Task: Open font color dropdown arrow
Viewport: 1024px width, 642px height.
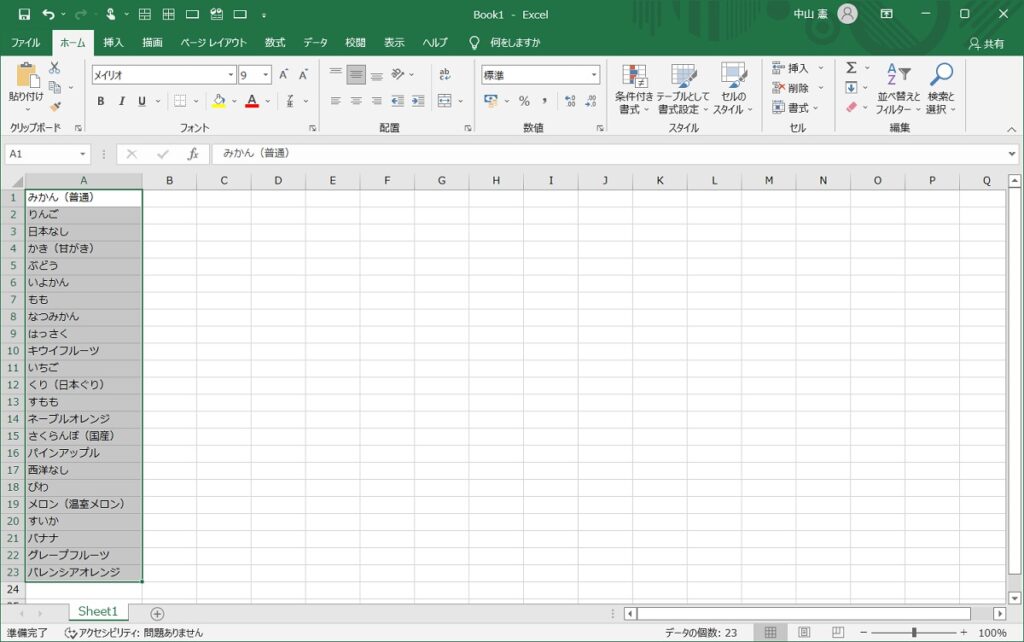Action: [268, 101]
